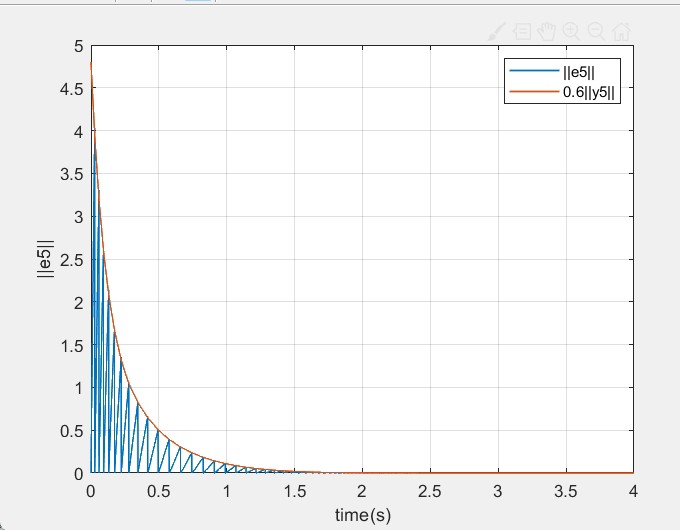
Task: Click the x-axis tick label 4
Action: pos(633,491)
